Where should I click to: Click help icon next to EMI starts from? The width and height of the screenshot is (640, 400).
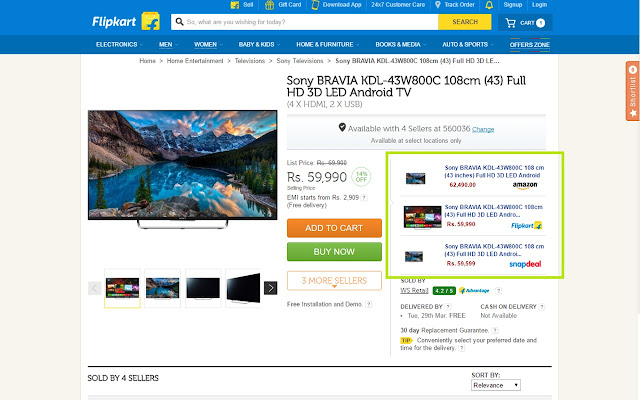point(364,198)
